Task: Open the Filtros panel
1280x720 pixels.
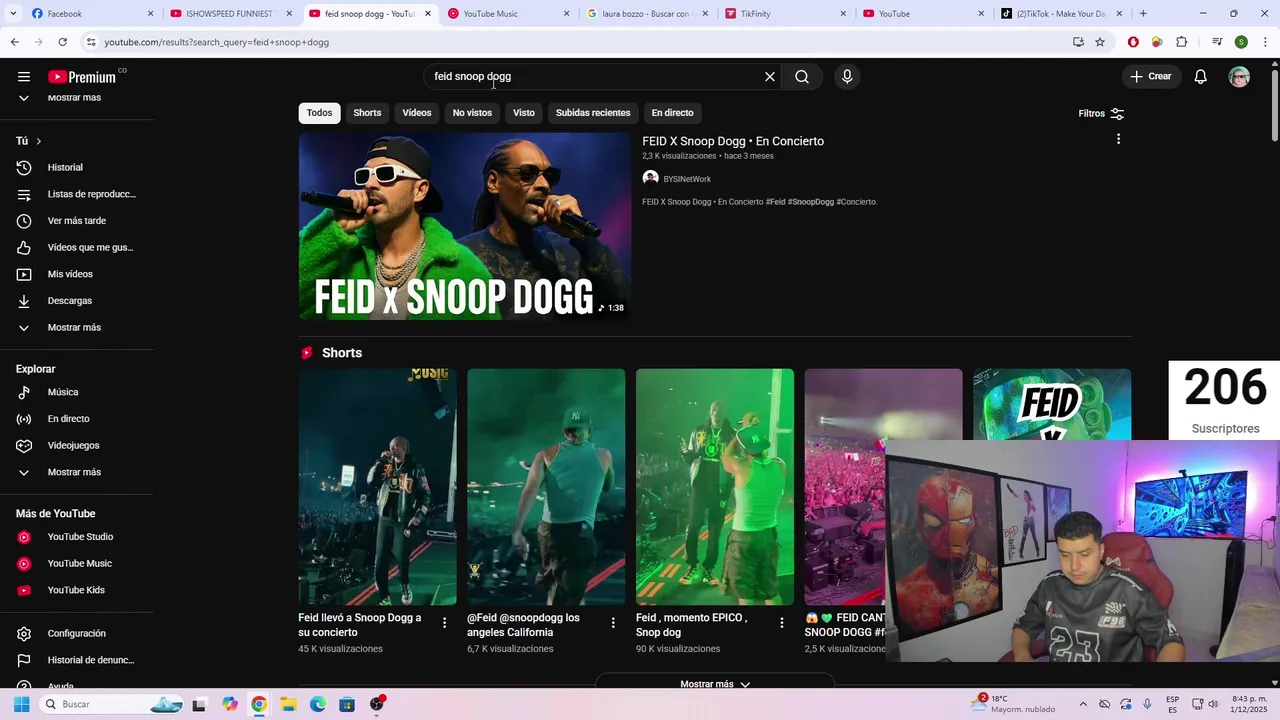Action: [1101, 114]
